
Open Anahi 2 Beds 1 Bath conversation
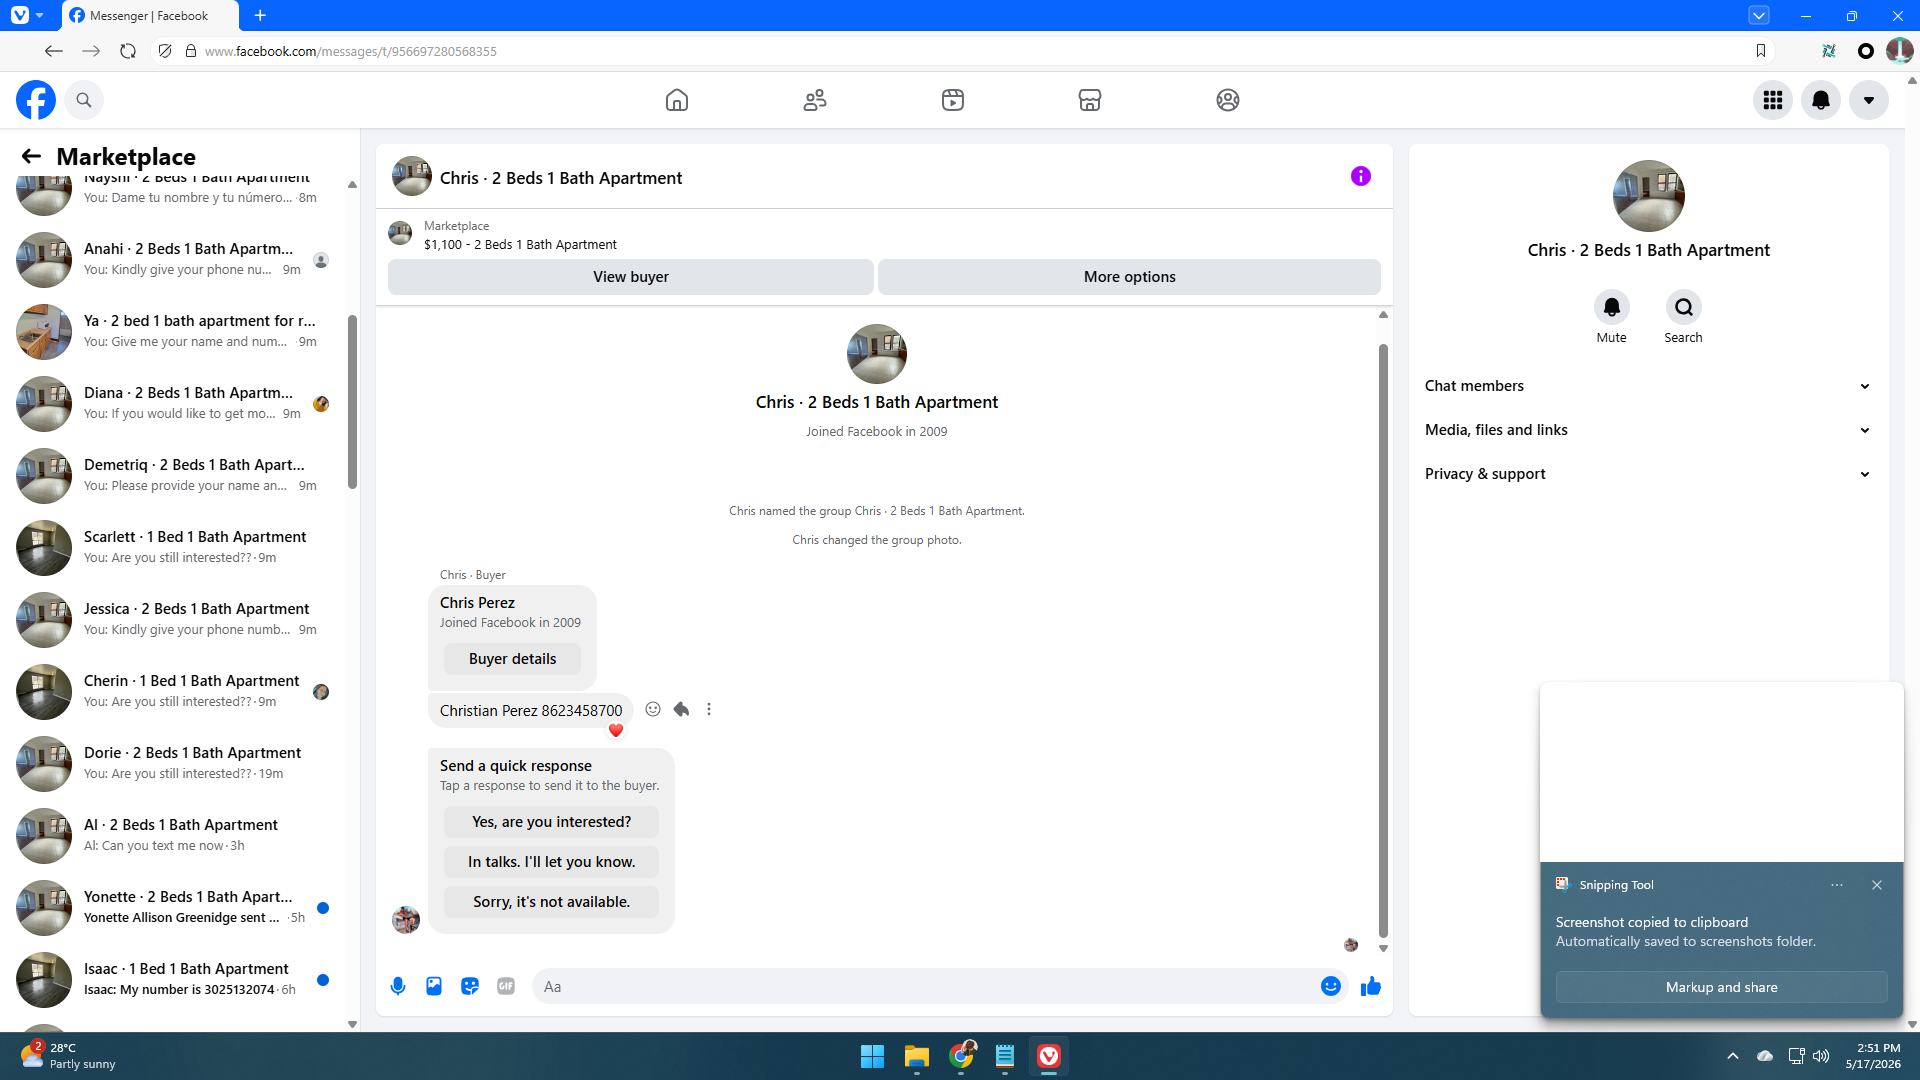pos(176,260)
